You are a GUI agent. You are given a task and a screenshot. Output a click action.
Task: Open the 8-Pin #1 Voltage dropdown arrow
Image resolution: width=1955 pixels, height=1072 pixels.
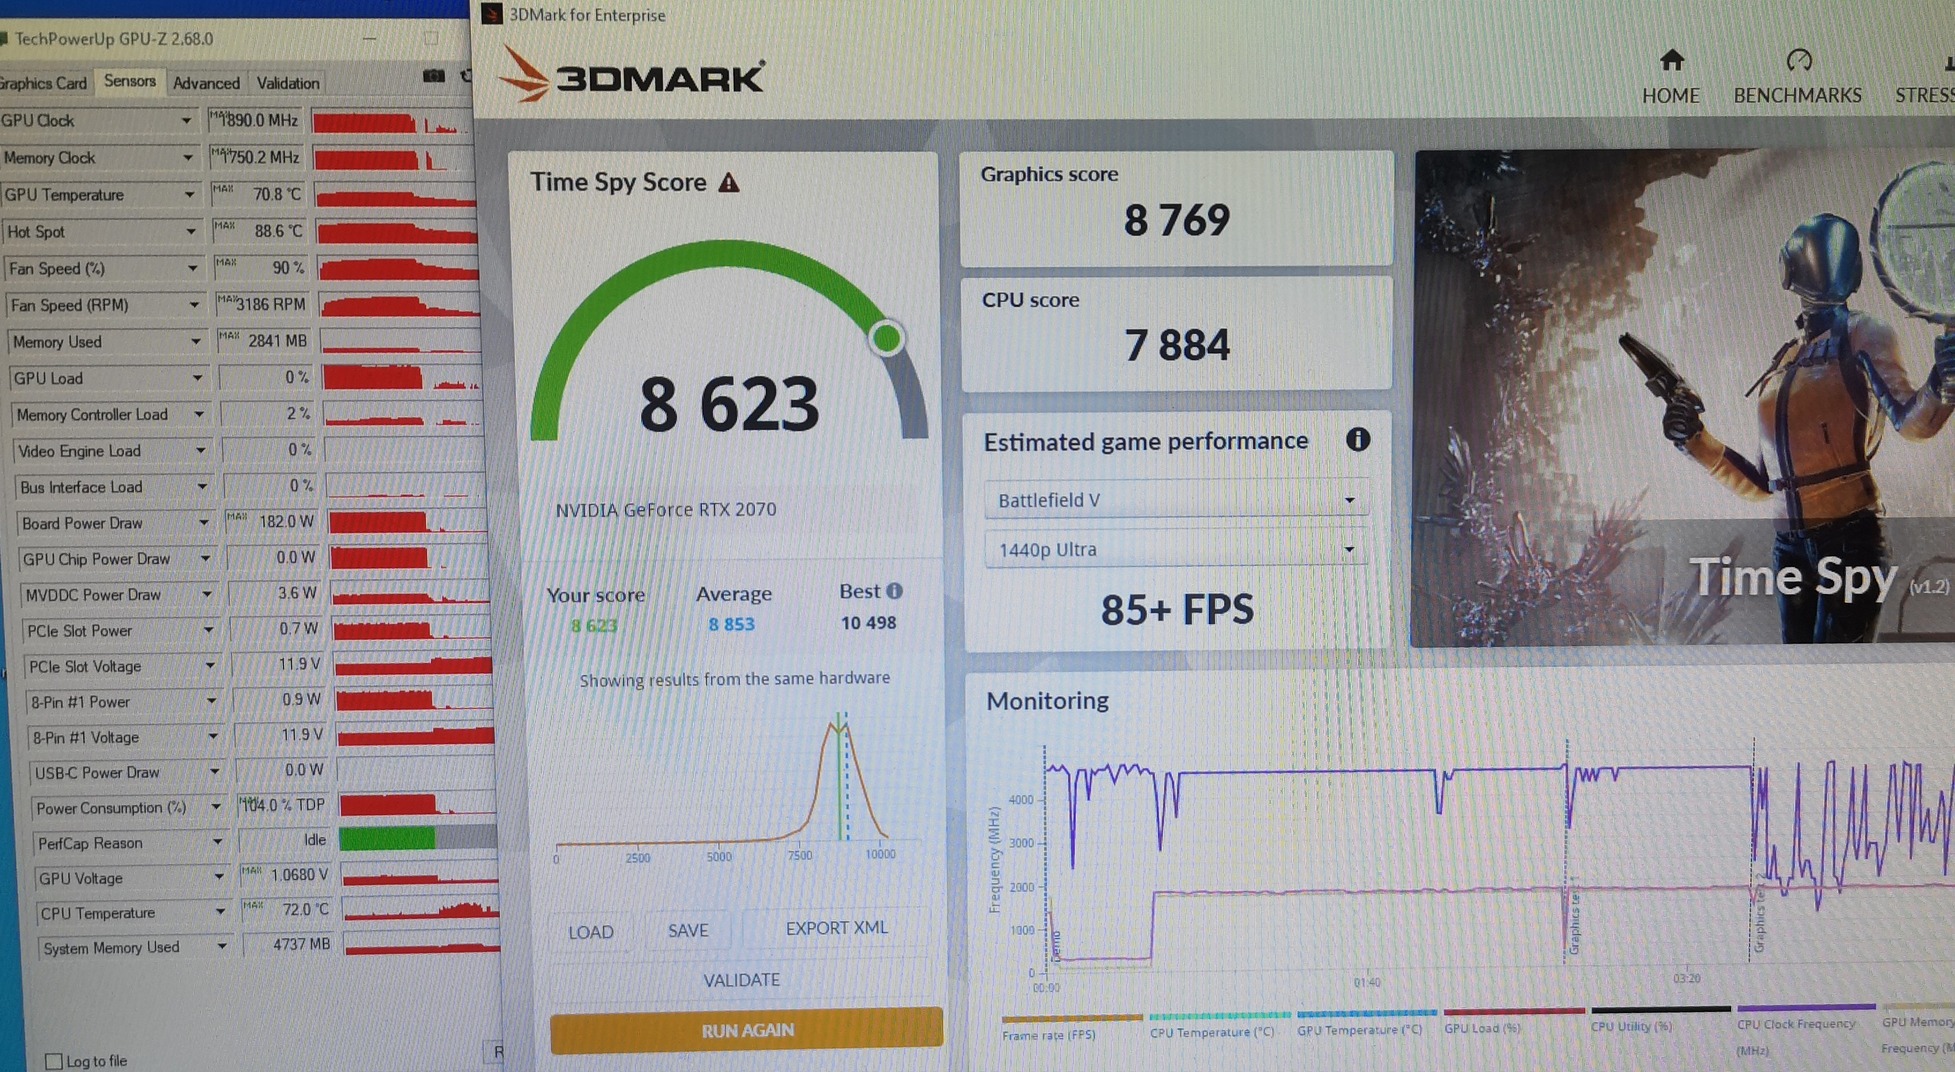[x=213, y=737]
